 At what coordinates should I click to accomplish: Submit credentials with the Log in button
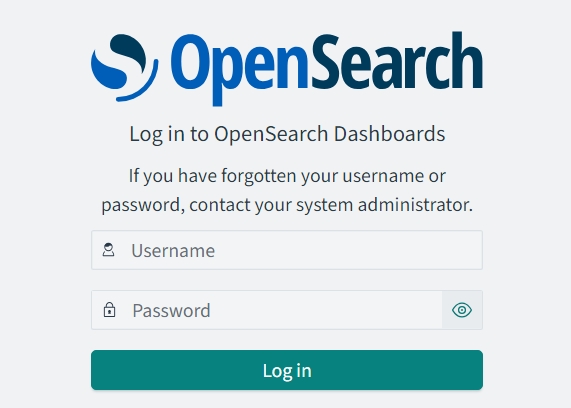coord(287,370)
